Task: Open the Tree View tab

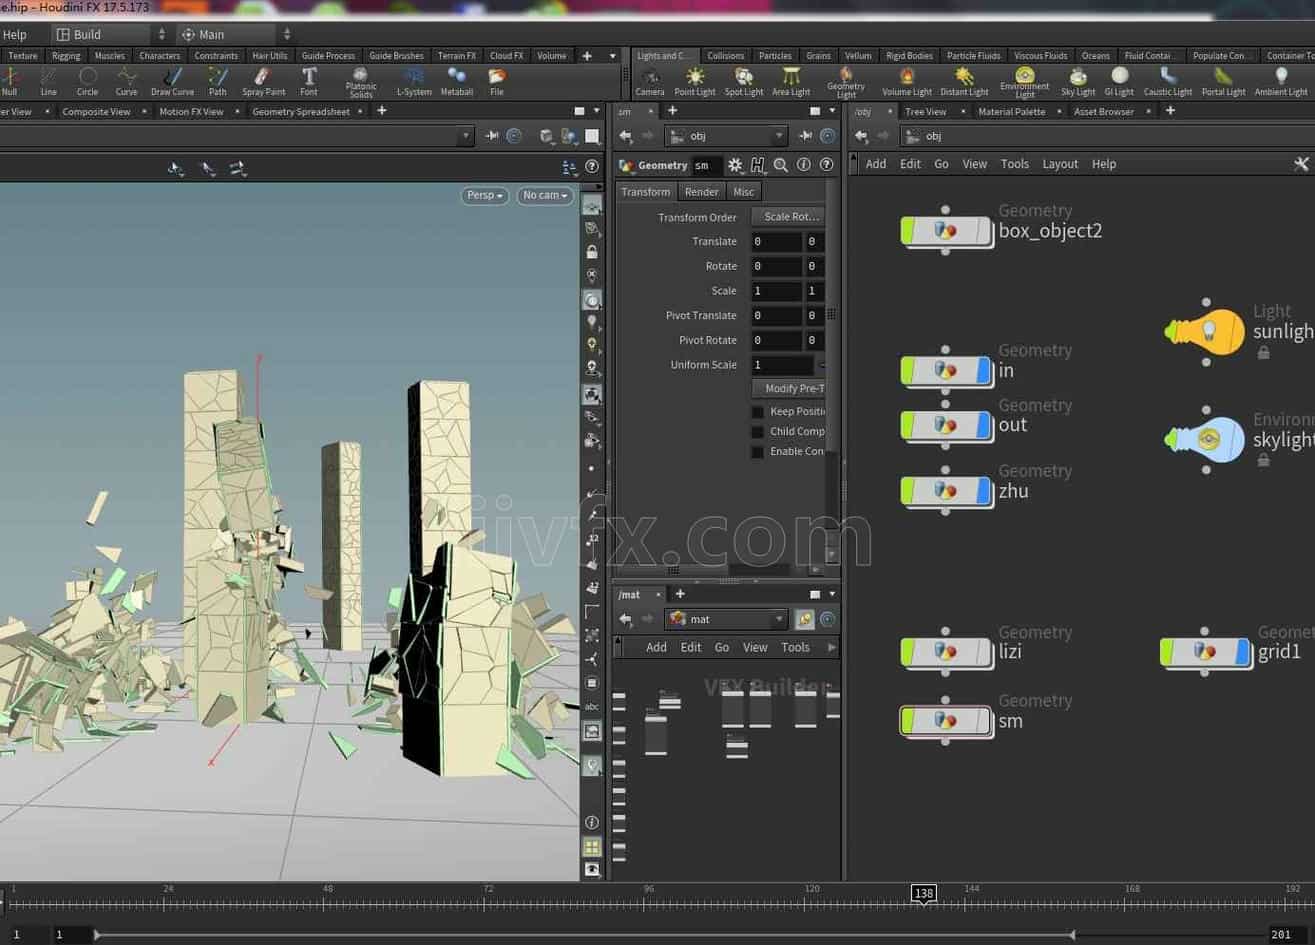Action: point(925,112)
